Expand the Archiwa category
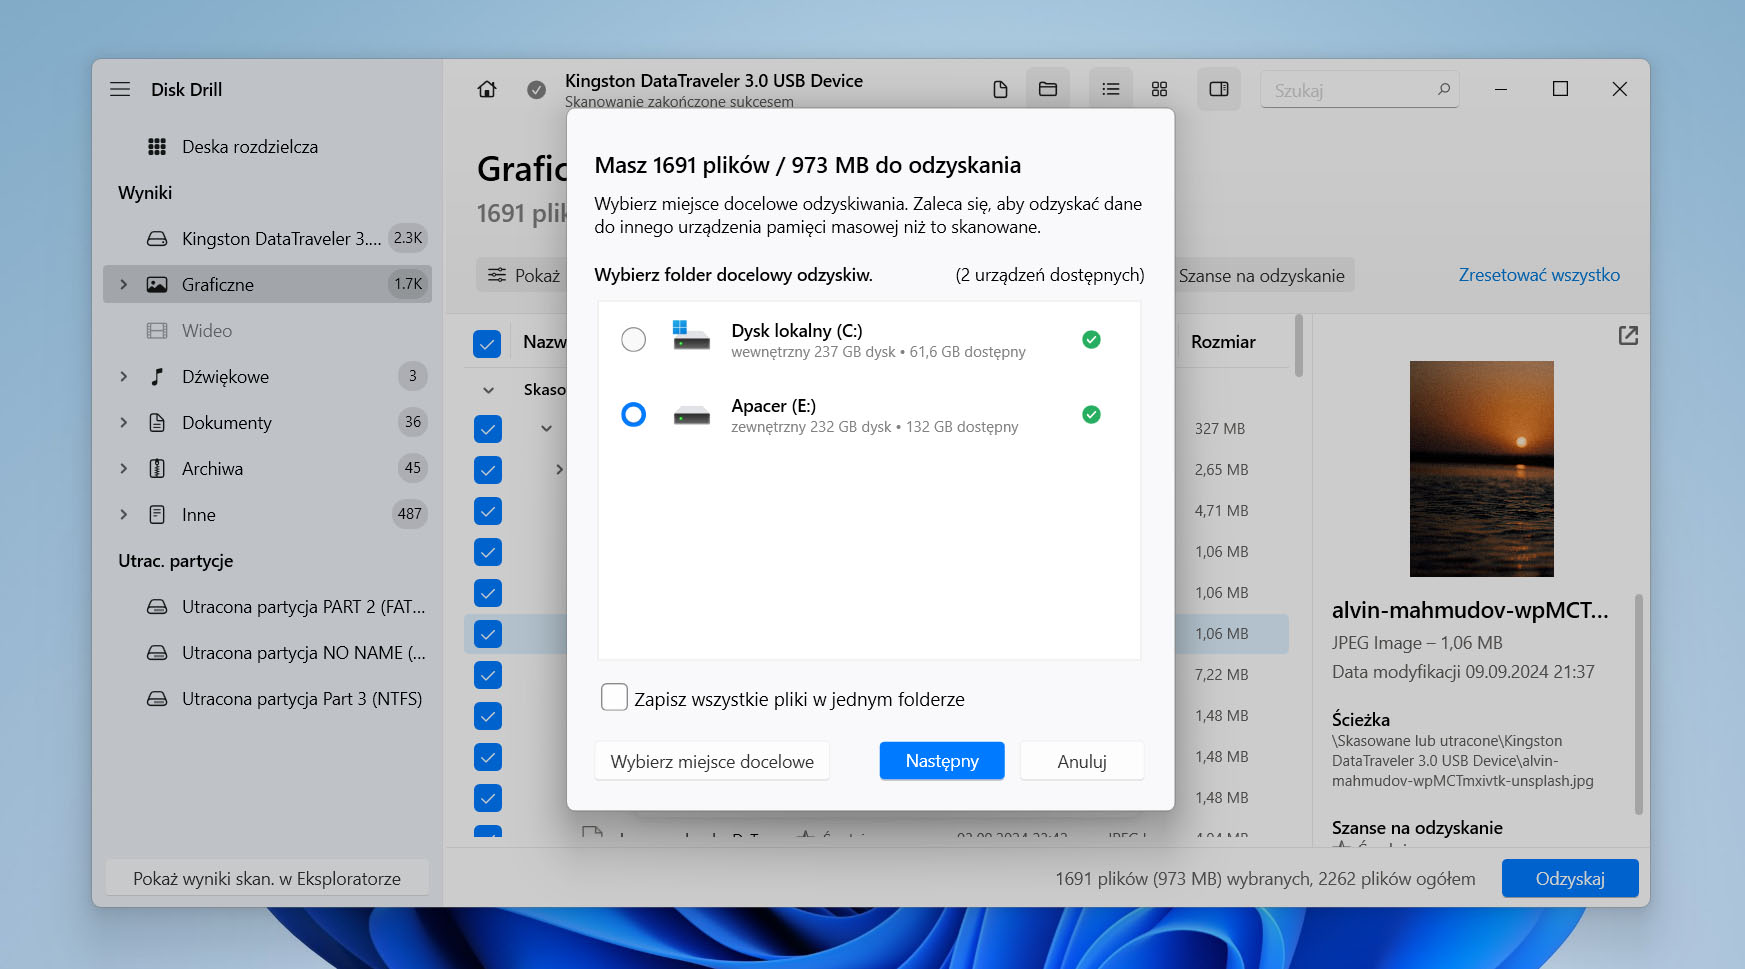 pos(124,468)
